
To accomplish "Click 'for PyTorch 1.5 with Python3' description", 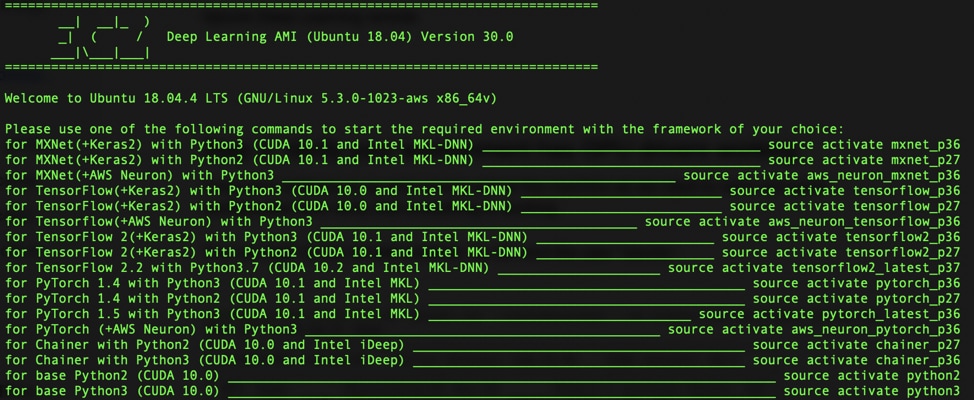I will pyautogui.click(x=212, y=314).
